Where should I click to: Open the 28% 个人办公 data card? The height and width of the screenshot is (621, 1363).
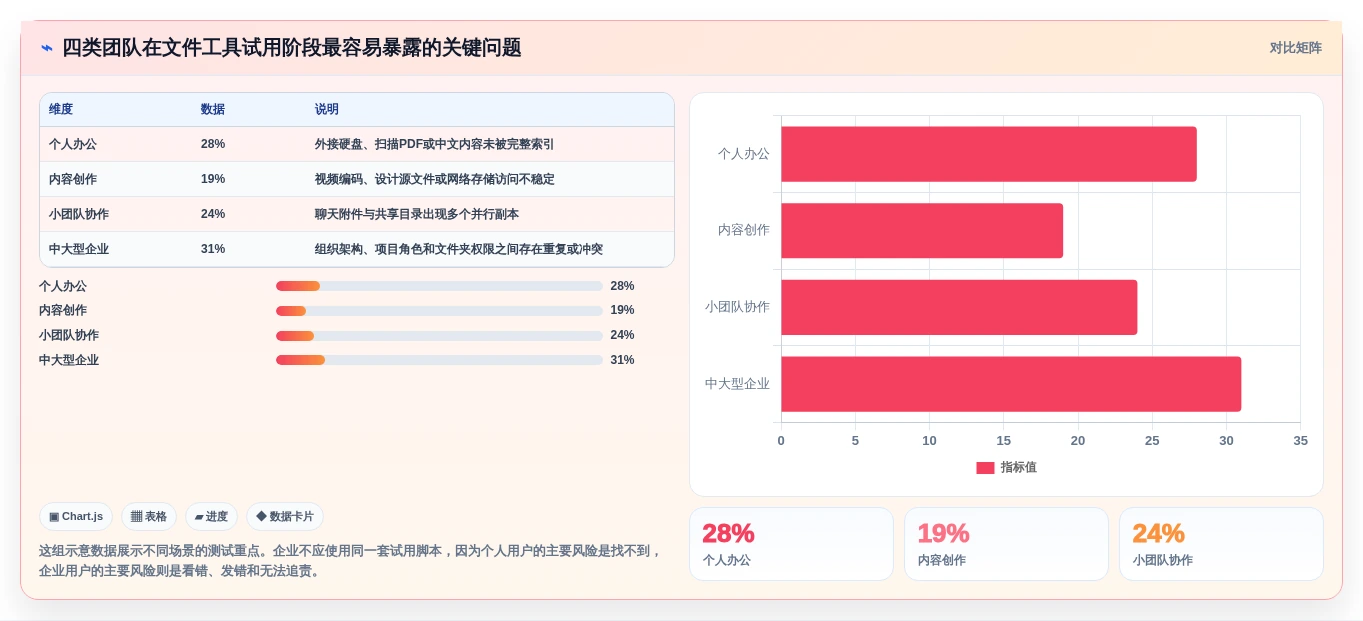pyautogui.click(x=791, y=544)
